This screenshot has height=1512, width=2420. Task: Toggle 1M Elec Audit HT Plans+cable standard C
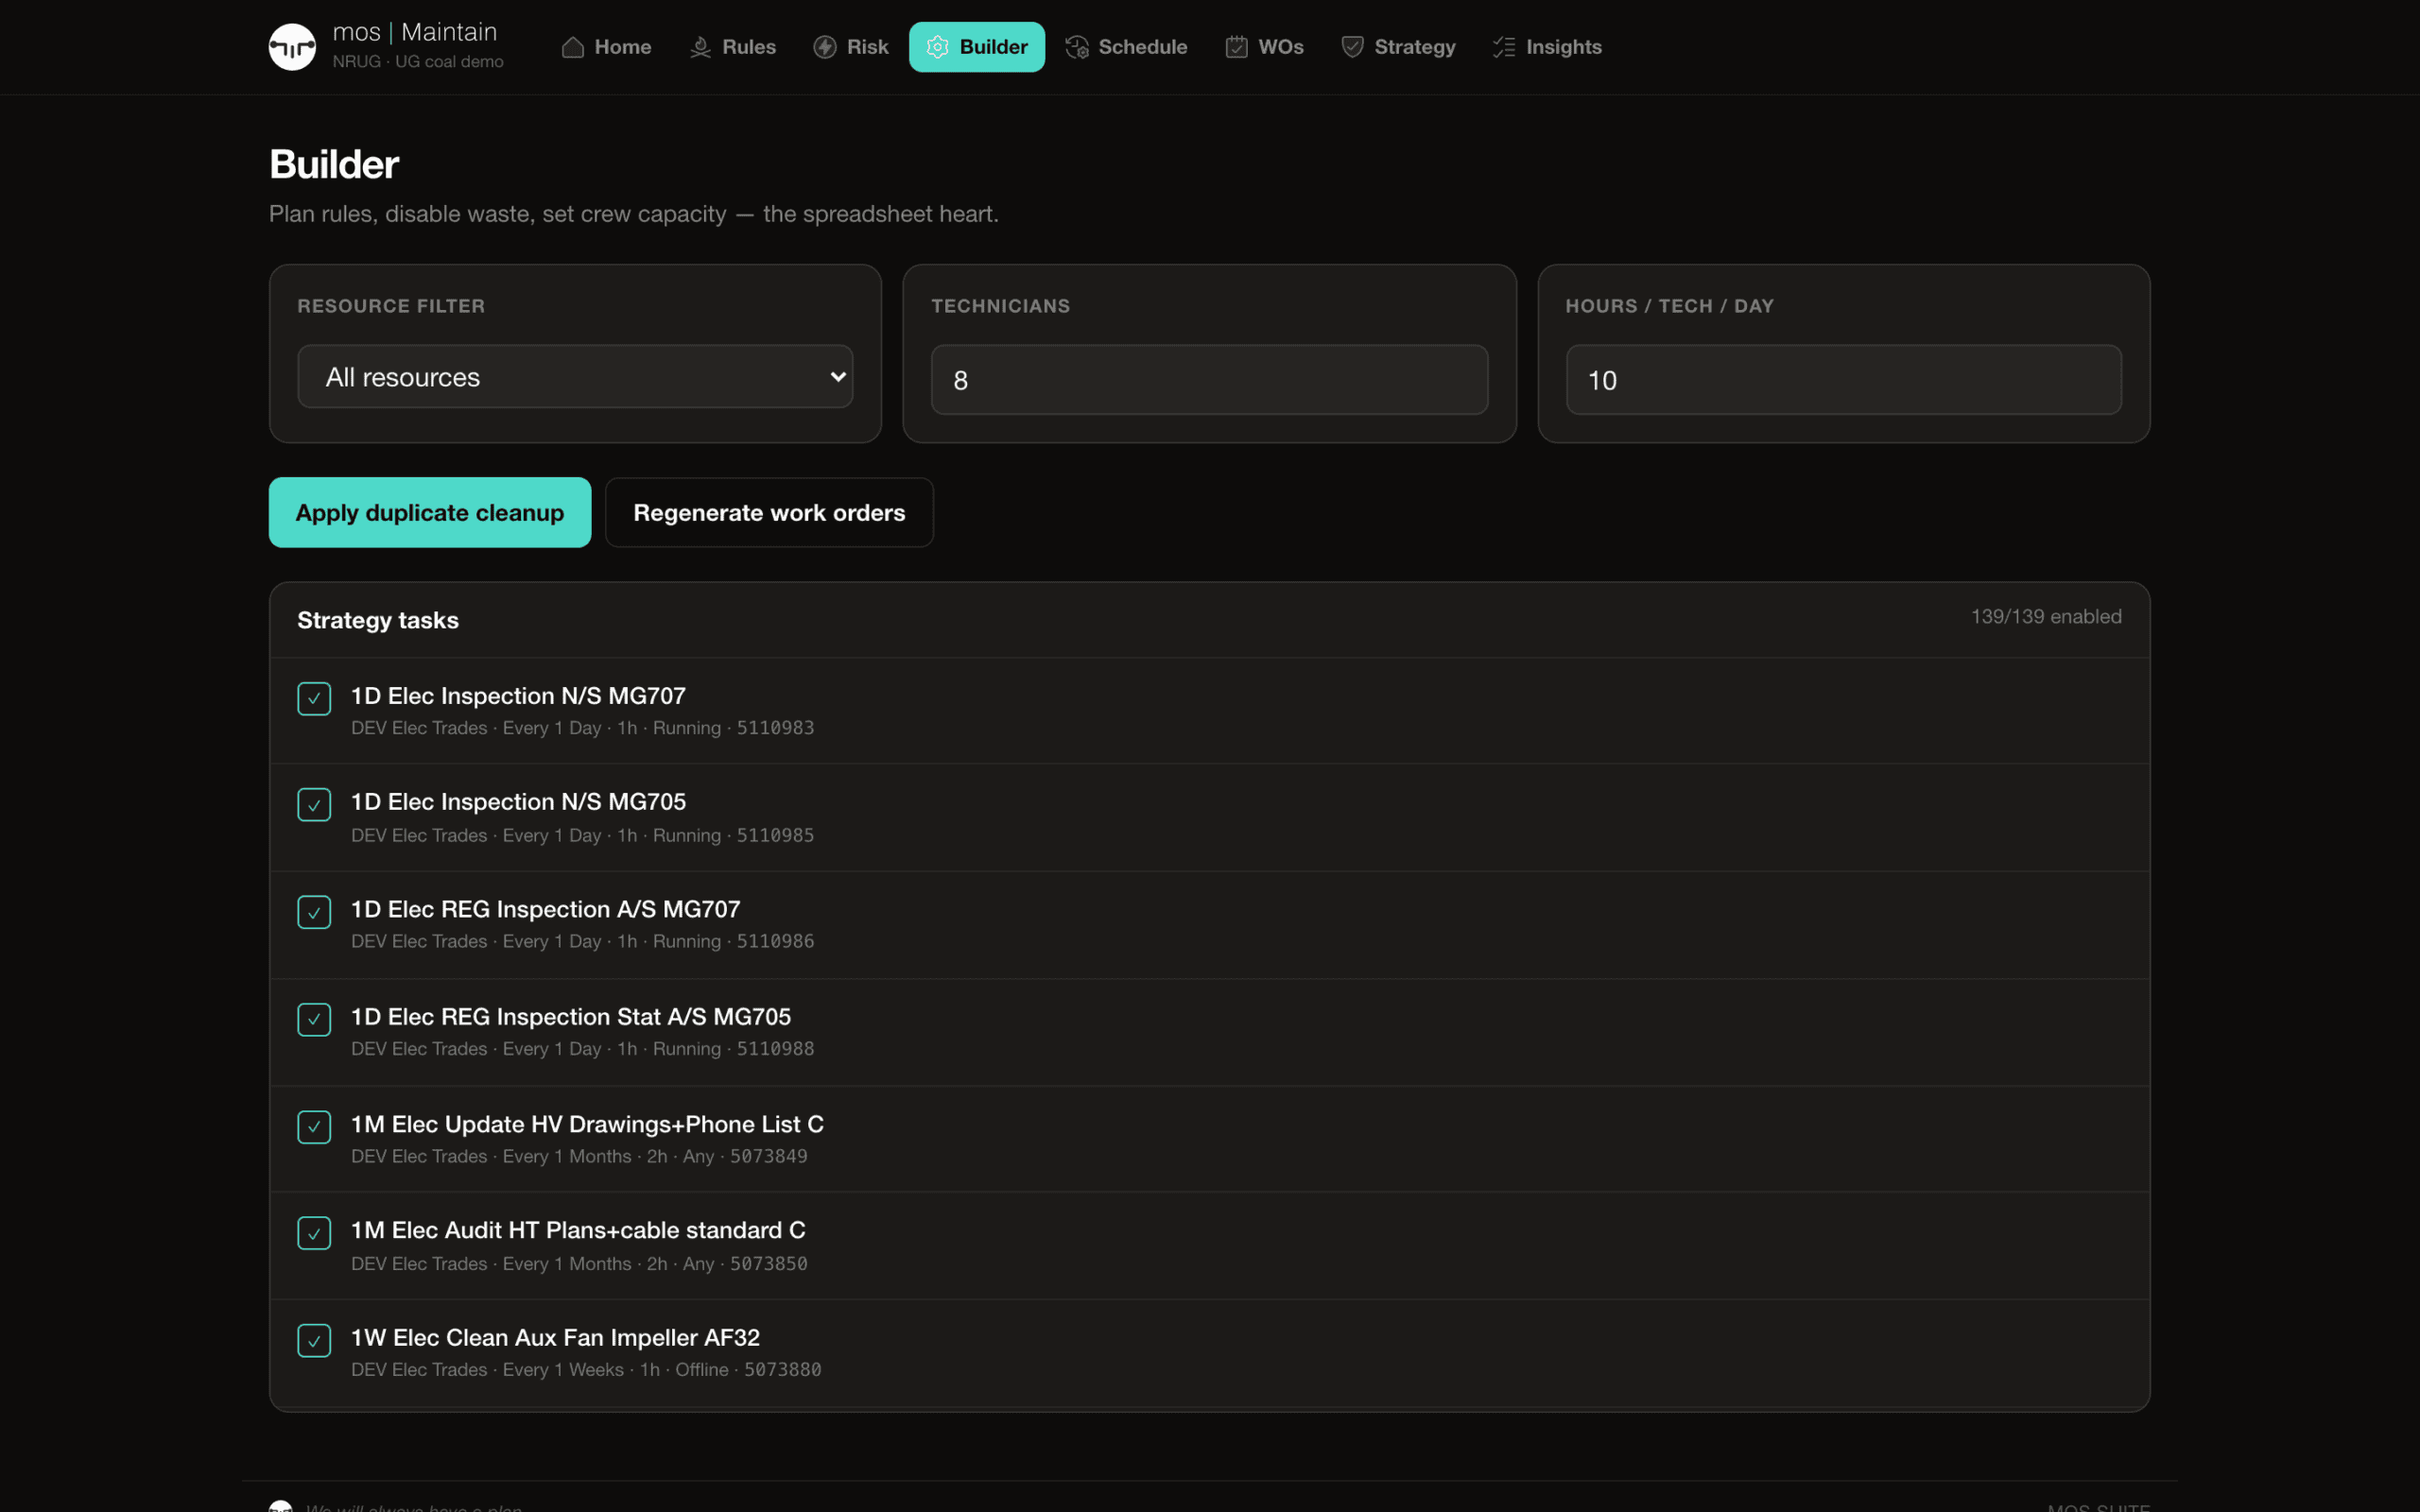tap(314, 1233)
